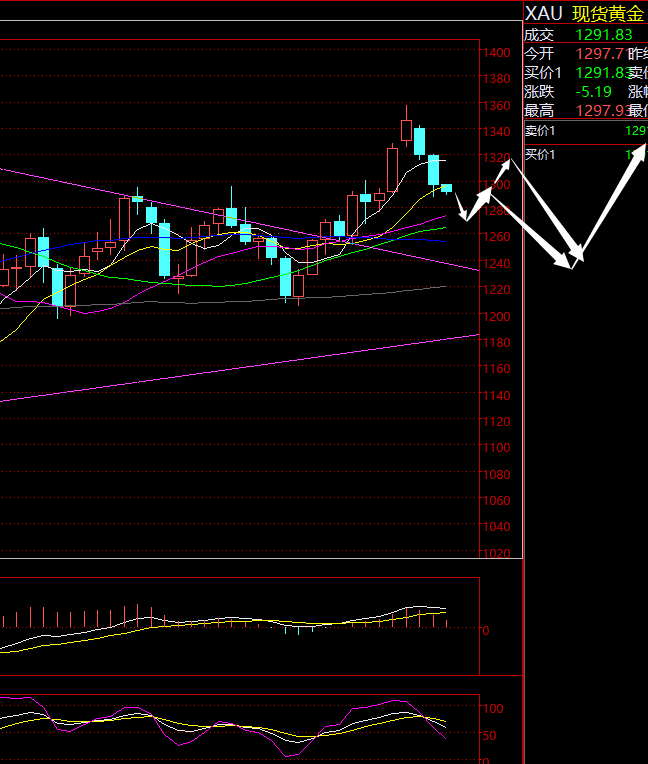Click the 今开 opening price 1297.7
The image size is (648, 764).
coord(600,53)
